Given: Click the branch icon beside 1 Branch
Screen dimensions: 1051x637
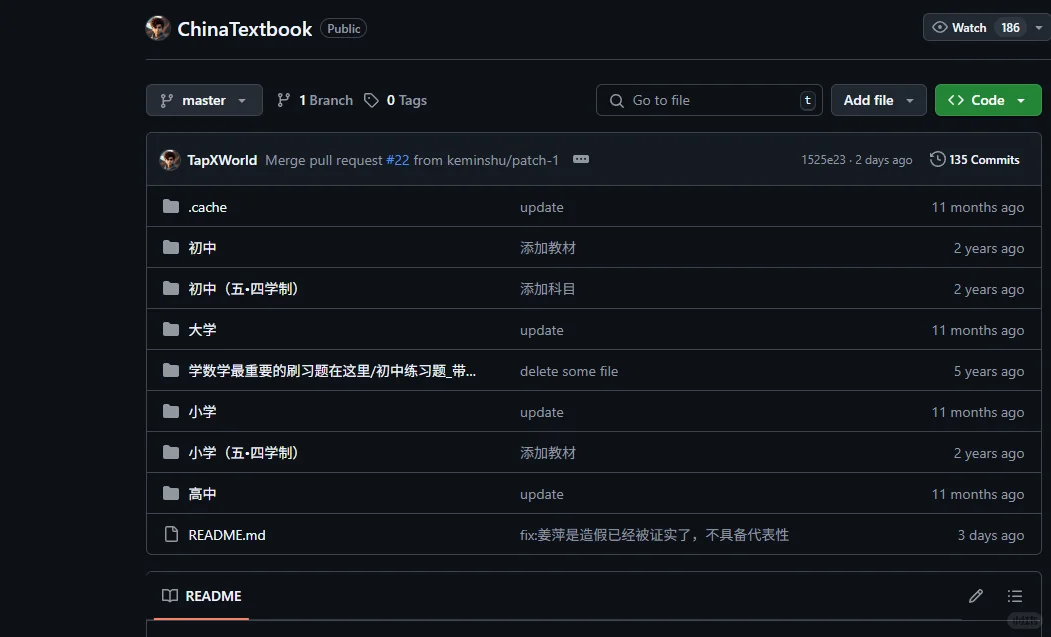Looking at the screenshot, I should click(284, 100).
